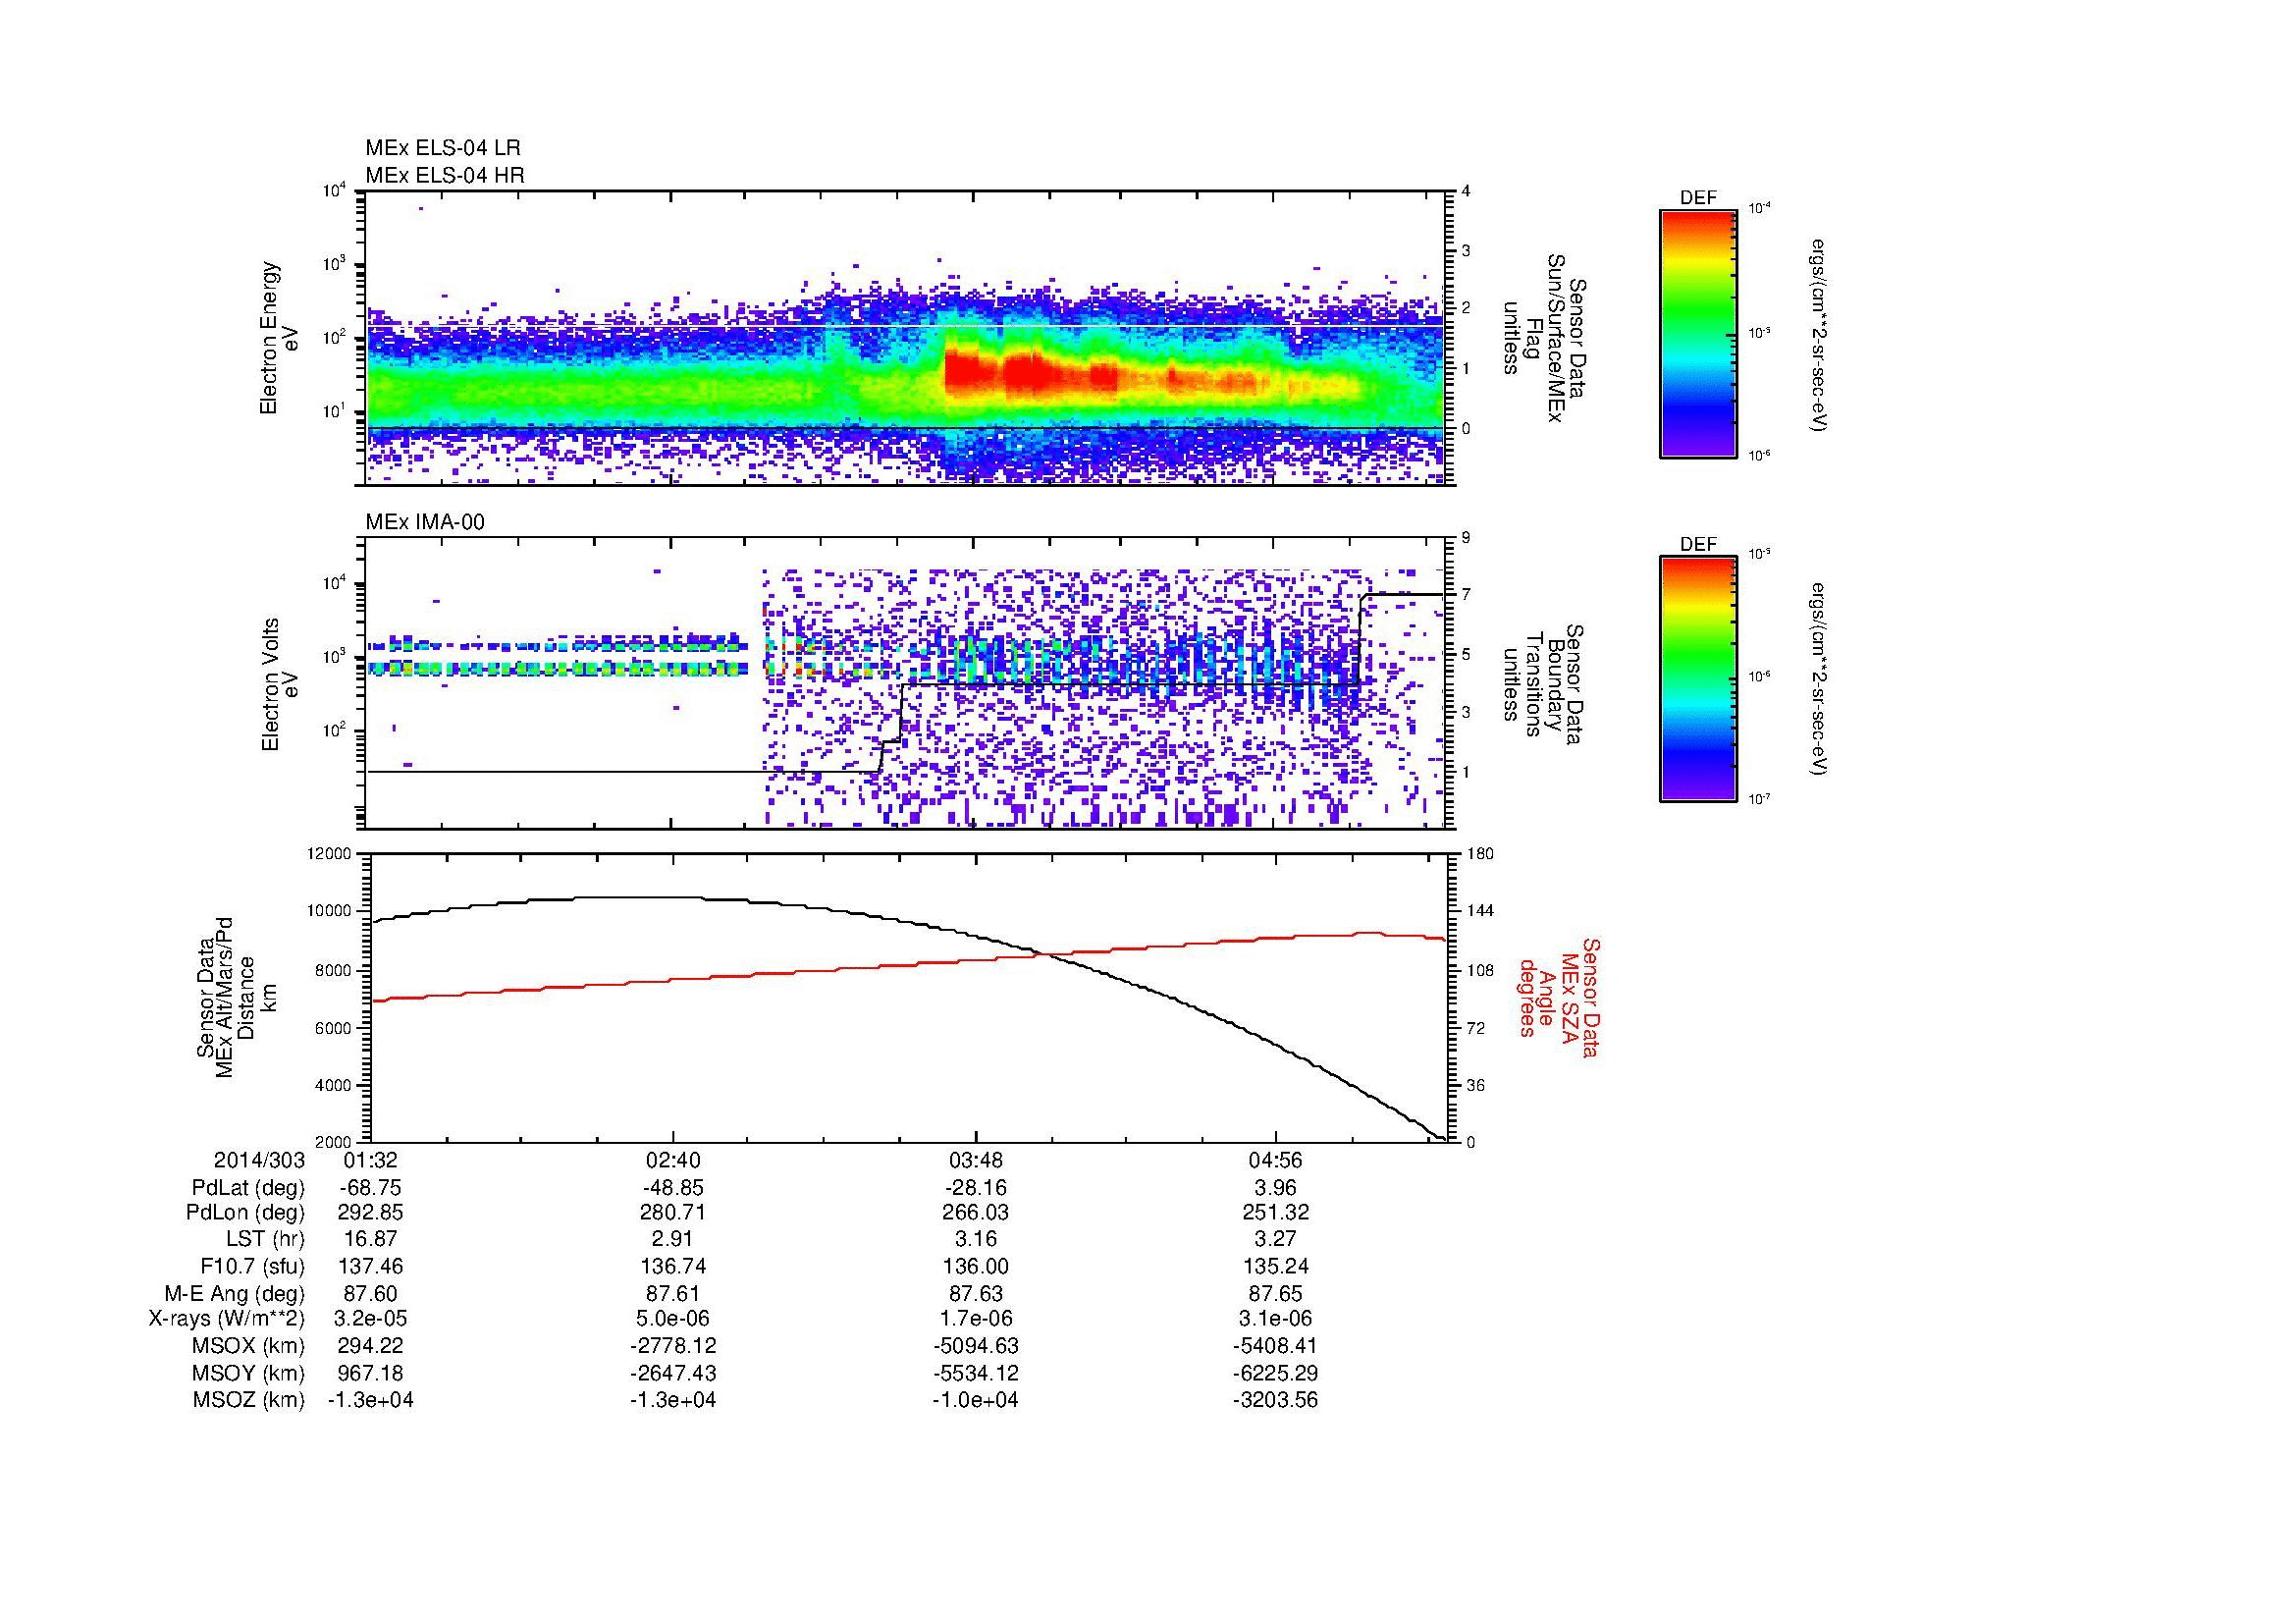Screen dimensions: 2296x1623
Task: Click the 180 SZA angle tick label
Action: (x=1479, y=853)
